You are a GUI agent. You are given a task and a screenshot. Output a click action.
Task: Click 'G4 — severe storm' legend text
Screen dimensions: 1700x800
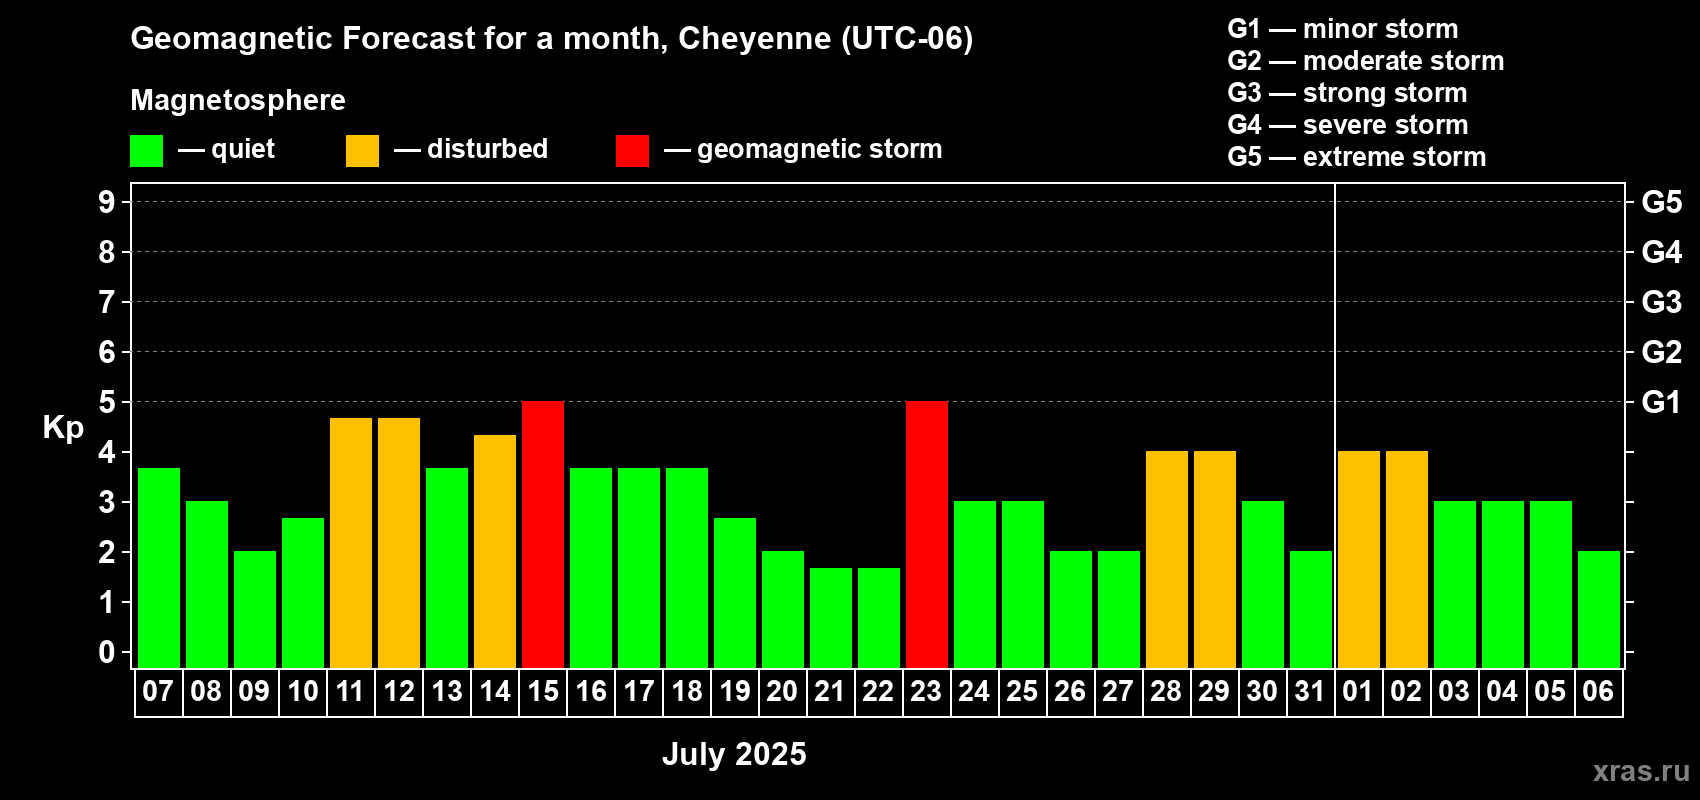click(x=1348, y=125)
